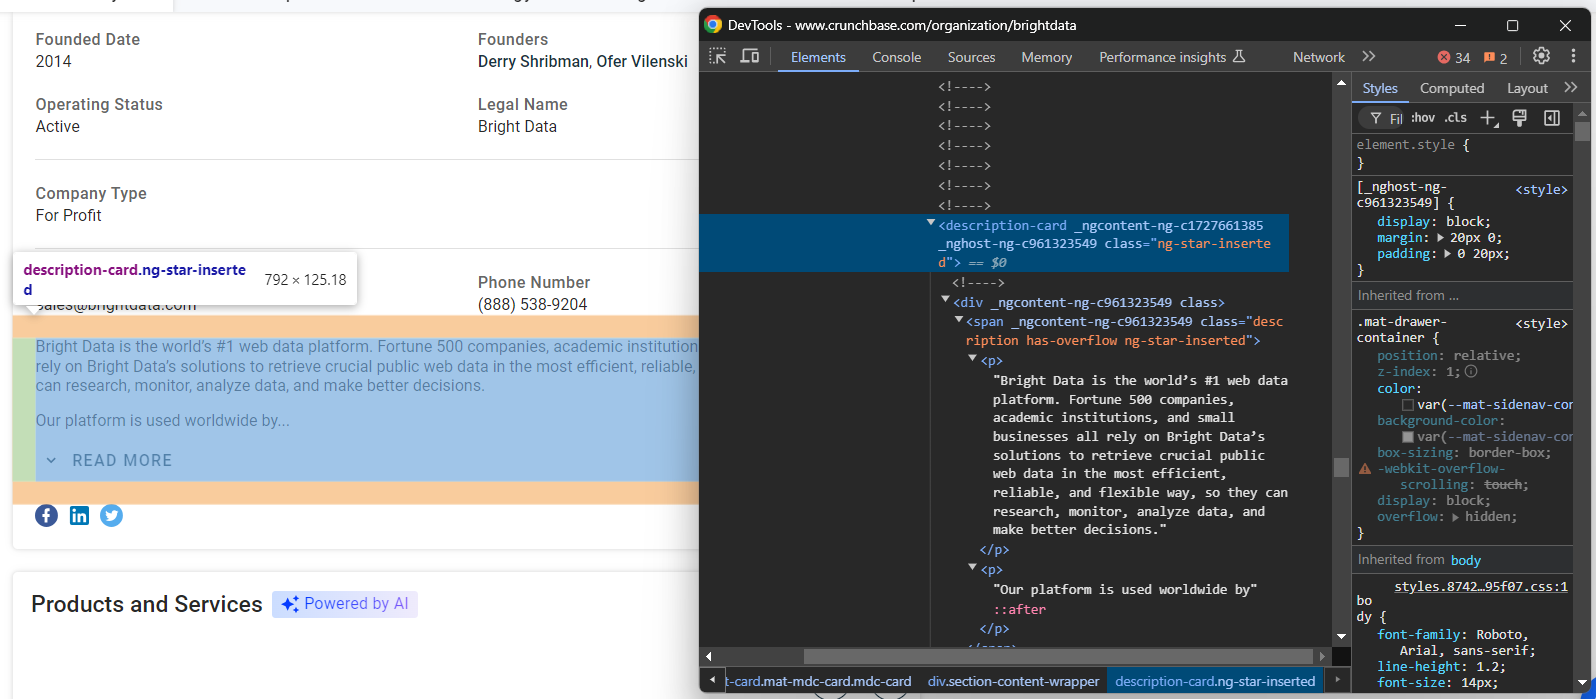Switch to the Layout sidebar tab
The width and height of the screenshot is (1596, 699).
tap(1527, 88)
